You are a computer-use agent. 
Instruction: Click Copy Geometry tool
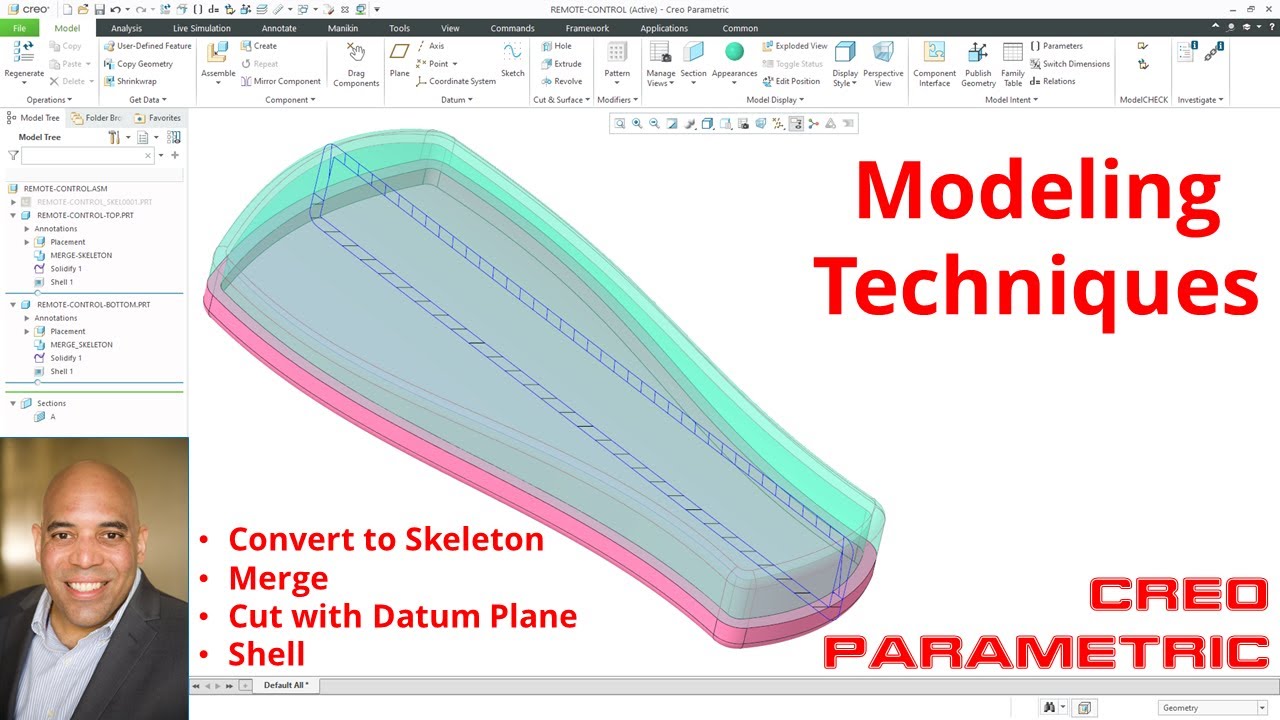pos(138,64)
